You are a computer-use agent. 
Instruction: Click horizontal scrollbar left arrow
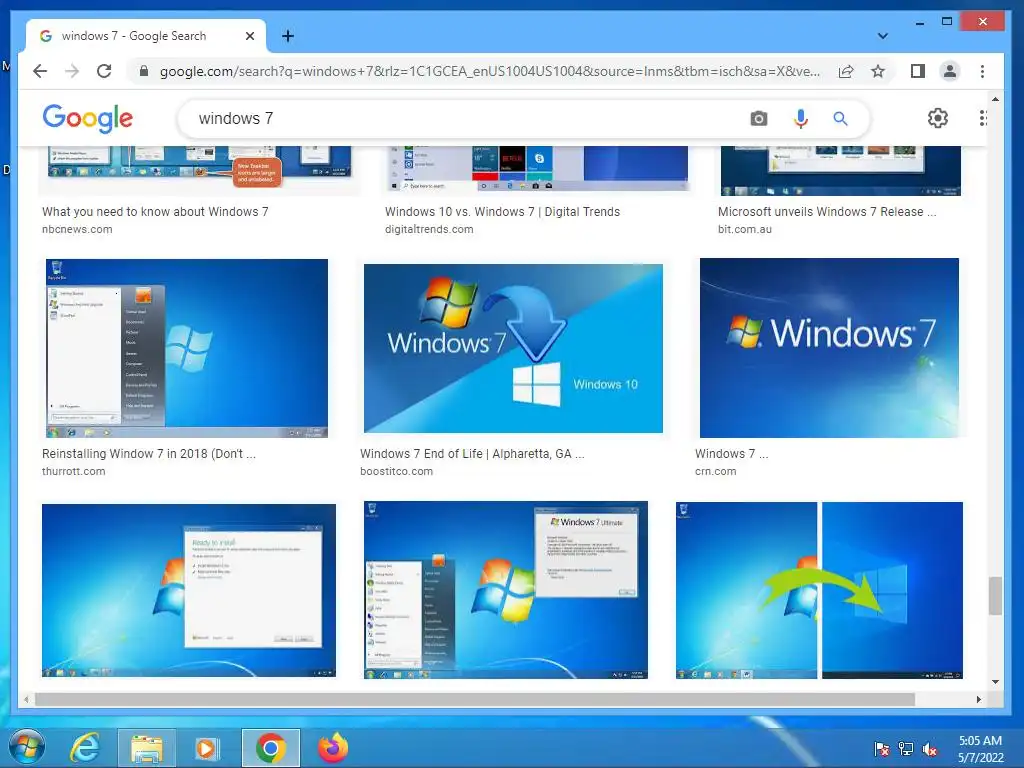[x=25, y=699]
